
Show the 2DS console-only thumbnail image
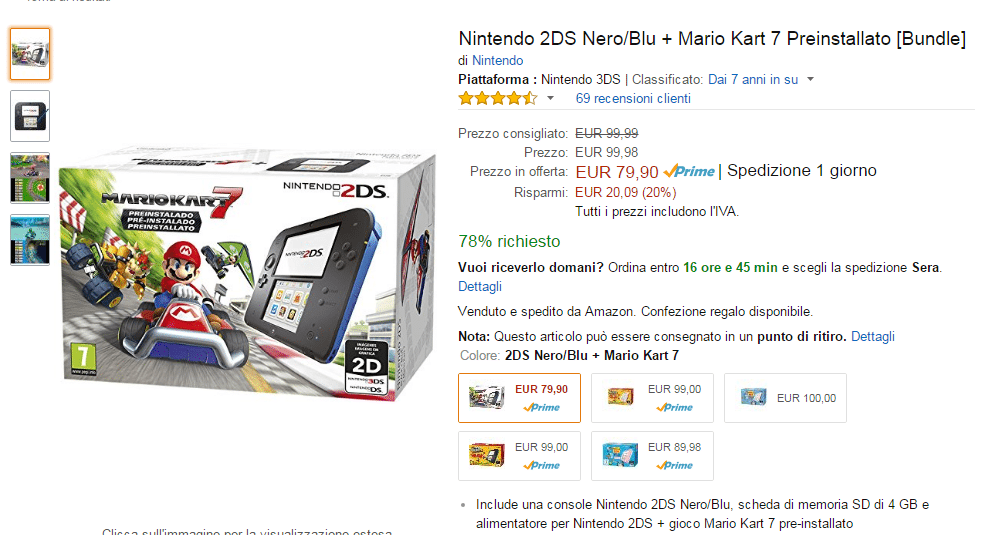[30, 116]
